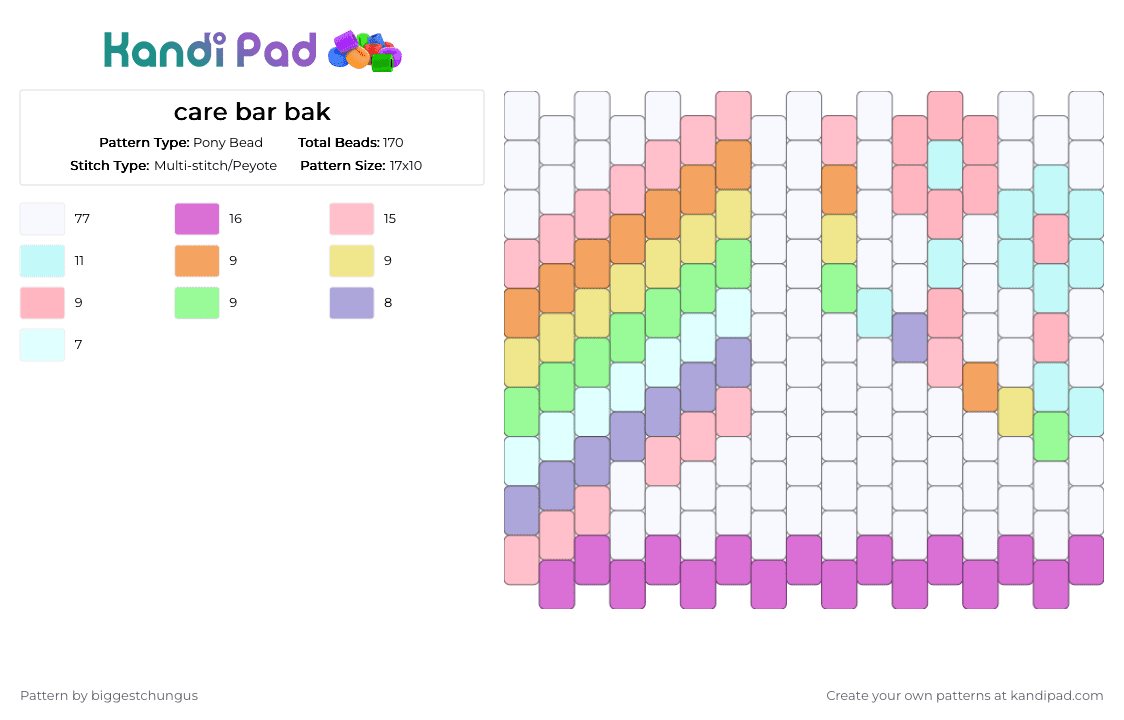
Task: Click the count '11' beside the cyan swatch
Action: (79, 261)
